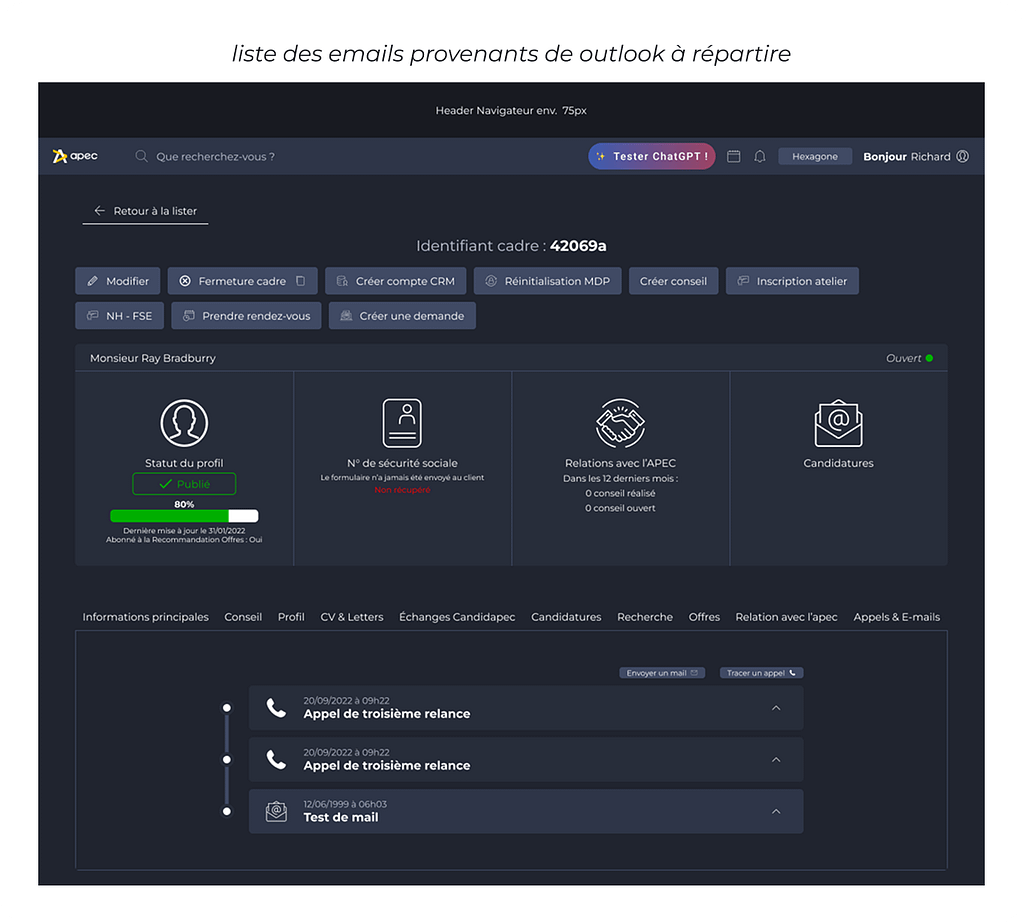Open the Échanges Candidapec tab
The width and height of the screenshot is (1023, 924).
tap(457, 617)
